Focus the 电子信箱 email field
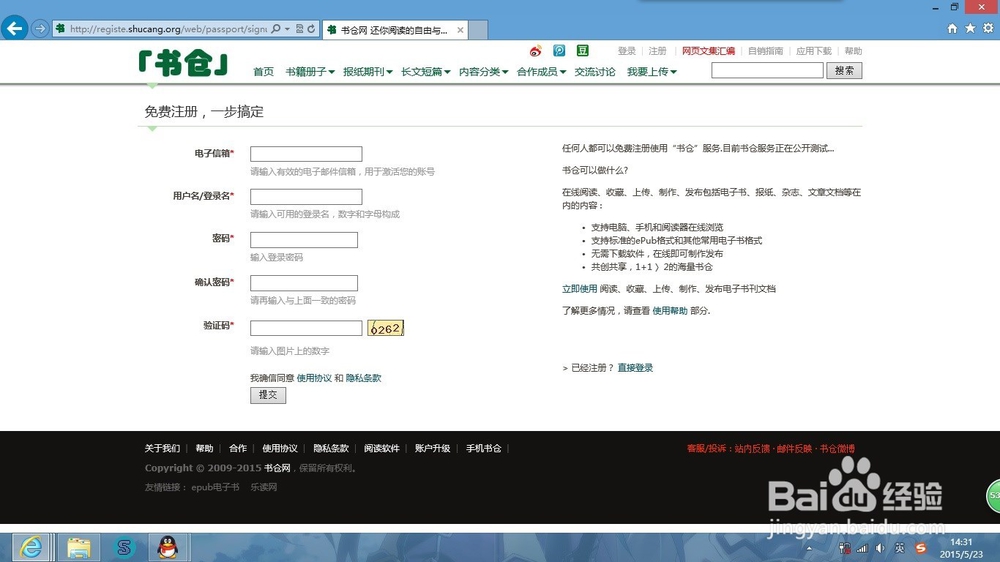This screenshot has width=1000, height=562. (x=306, y=154)
